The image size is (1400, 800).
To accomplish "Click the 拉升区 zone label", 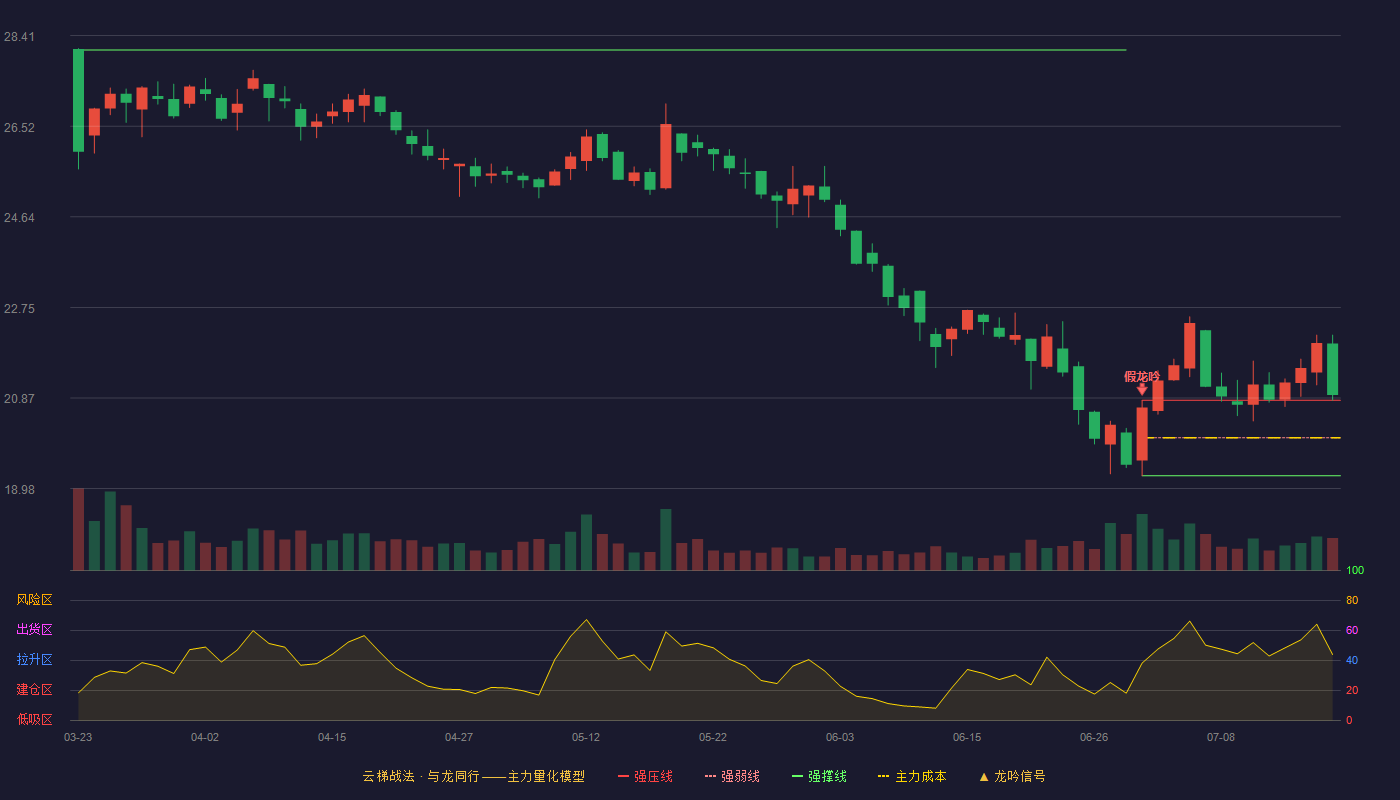I will click(x=34, y=660).
